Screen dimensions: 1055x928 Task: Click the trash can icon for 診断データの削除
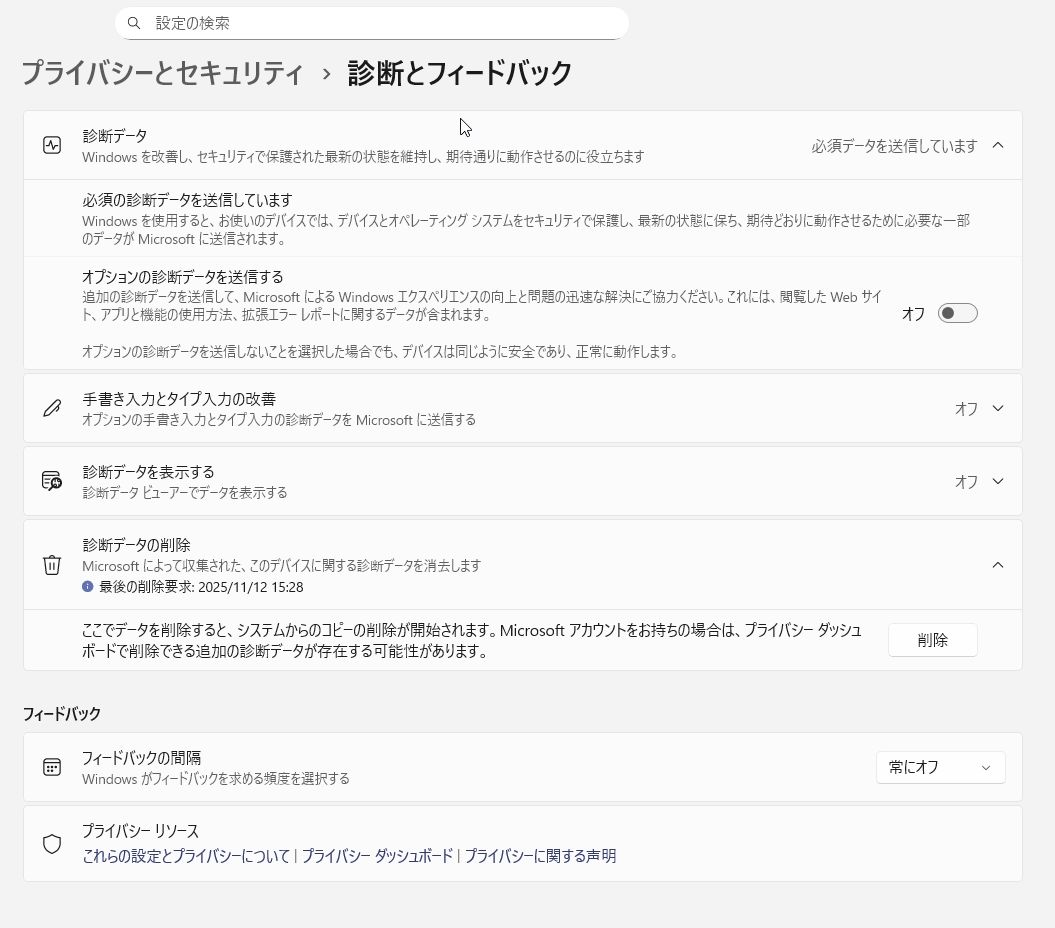(x=52, y=565)
